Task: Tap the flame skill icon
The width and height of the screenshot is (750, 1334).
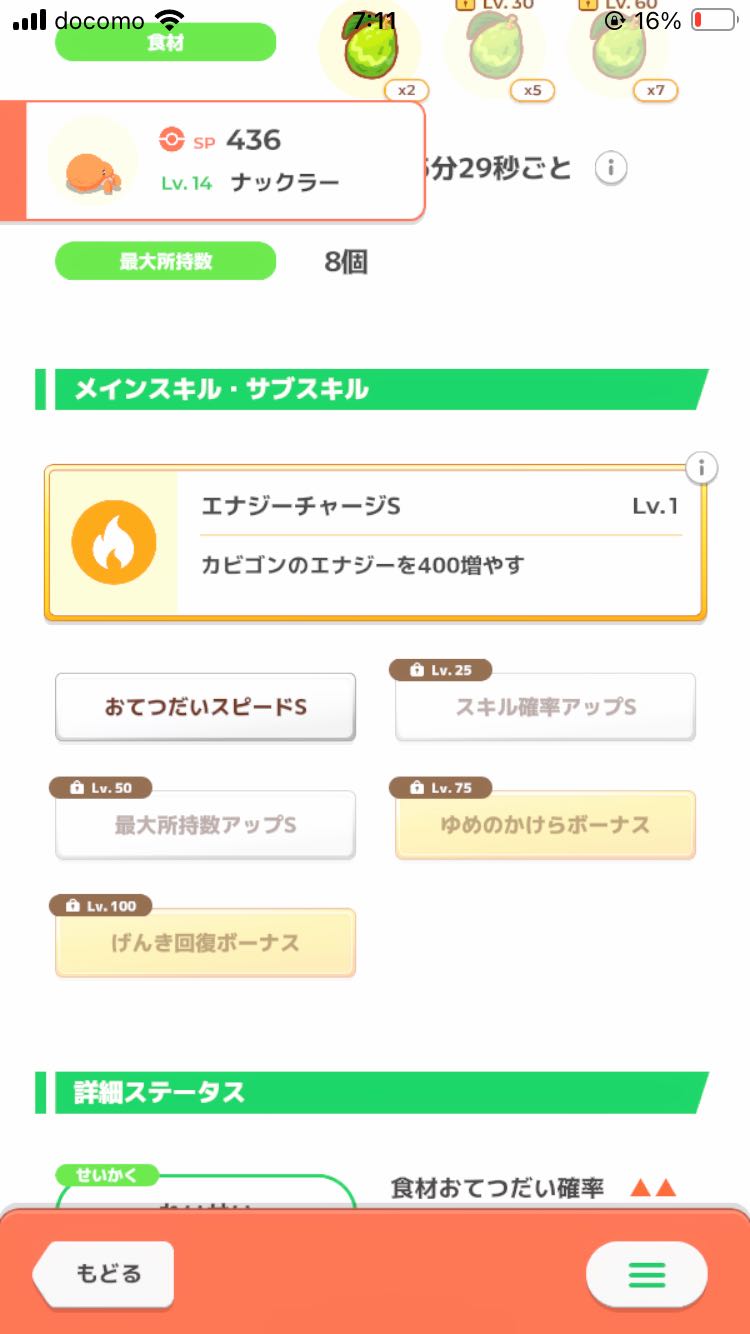Action: tap(114, 542)
